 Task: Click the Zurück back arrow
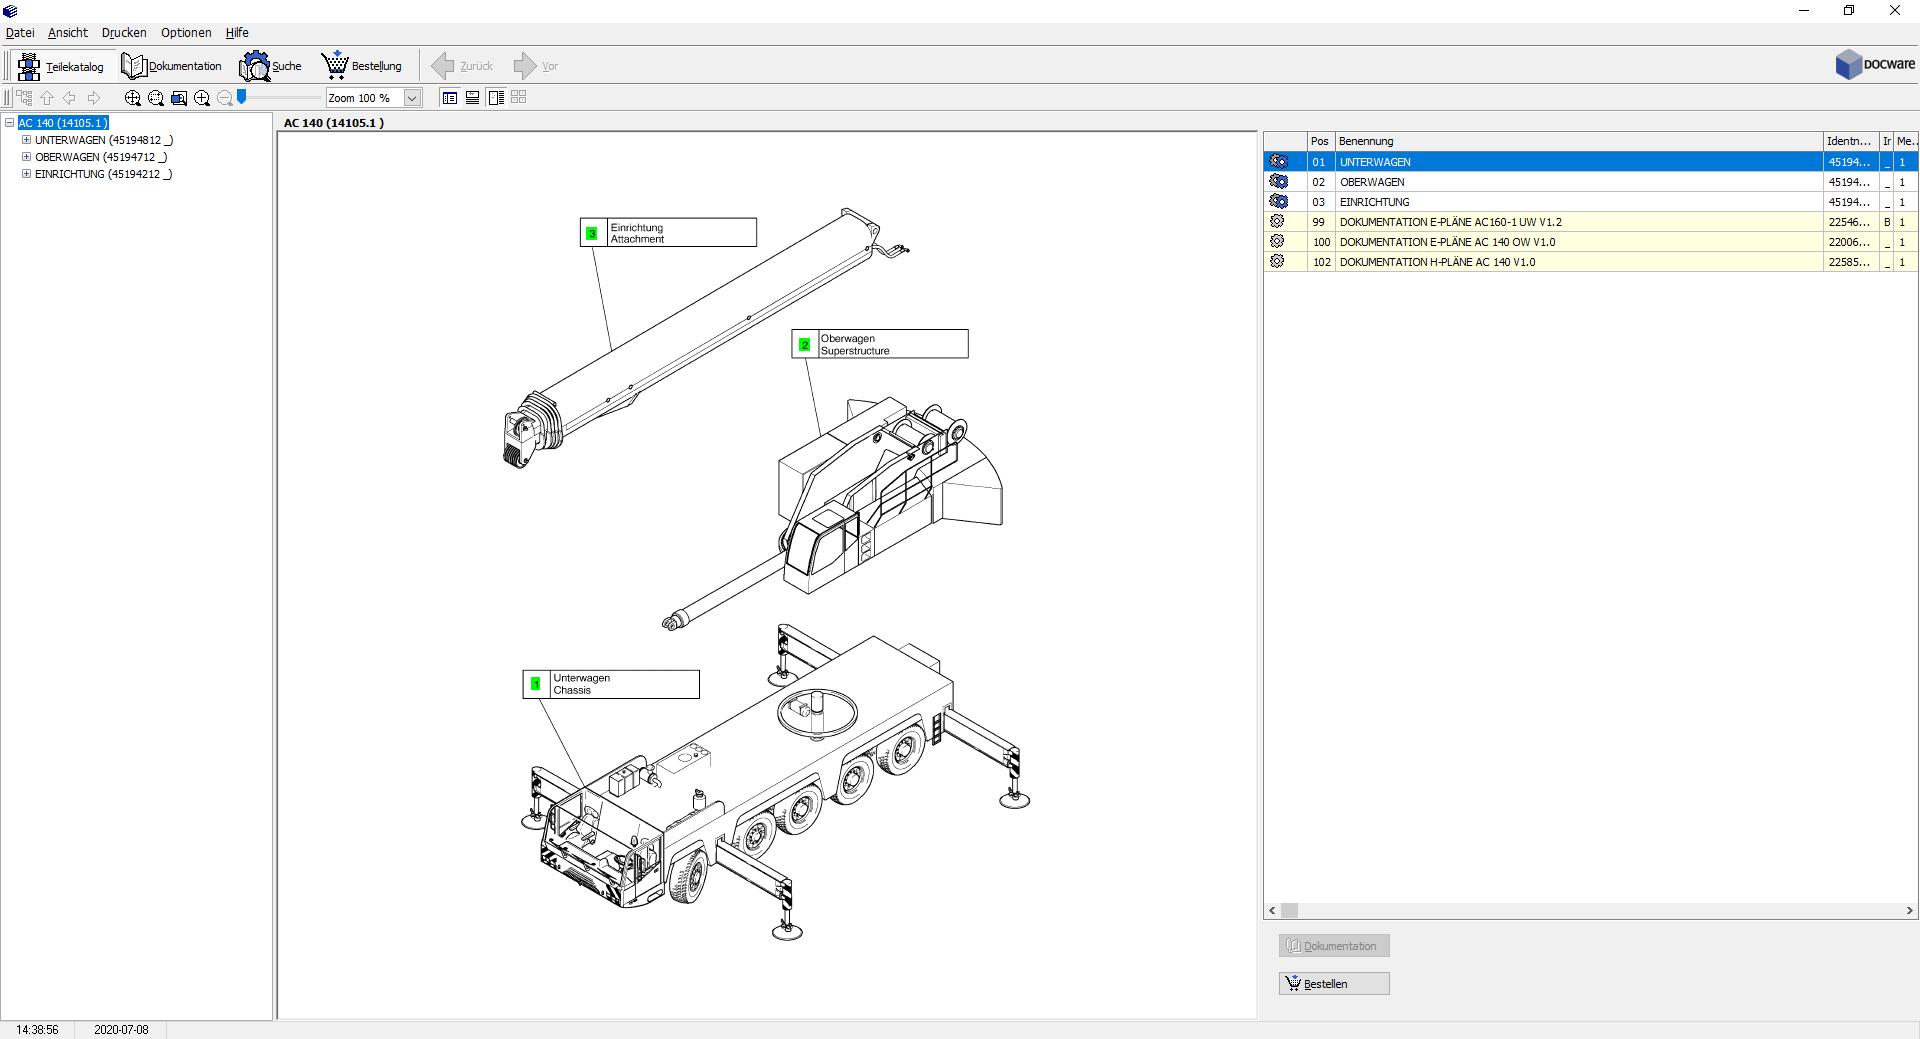[x=462, y=66]
